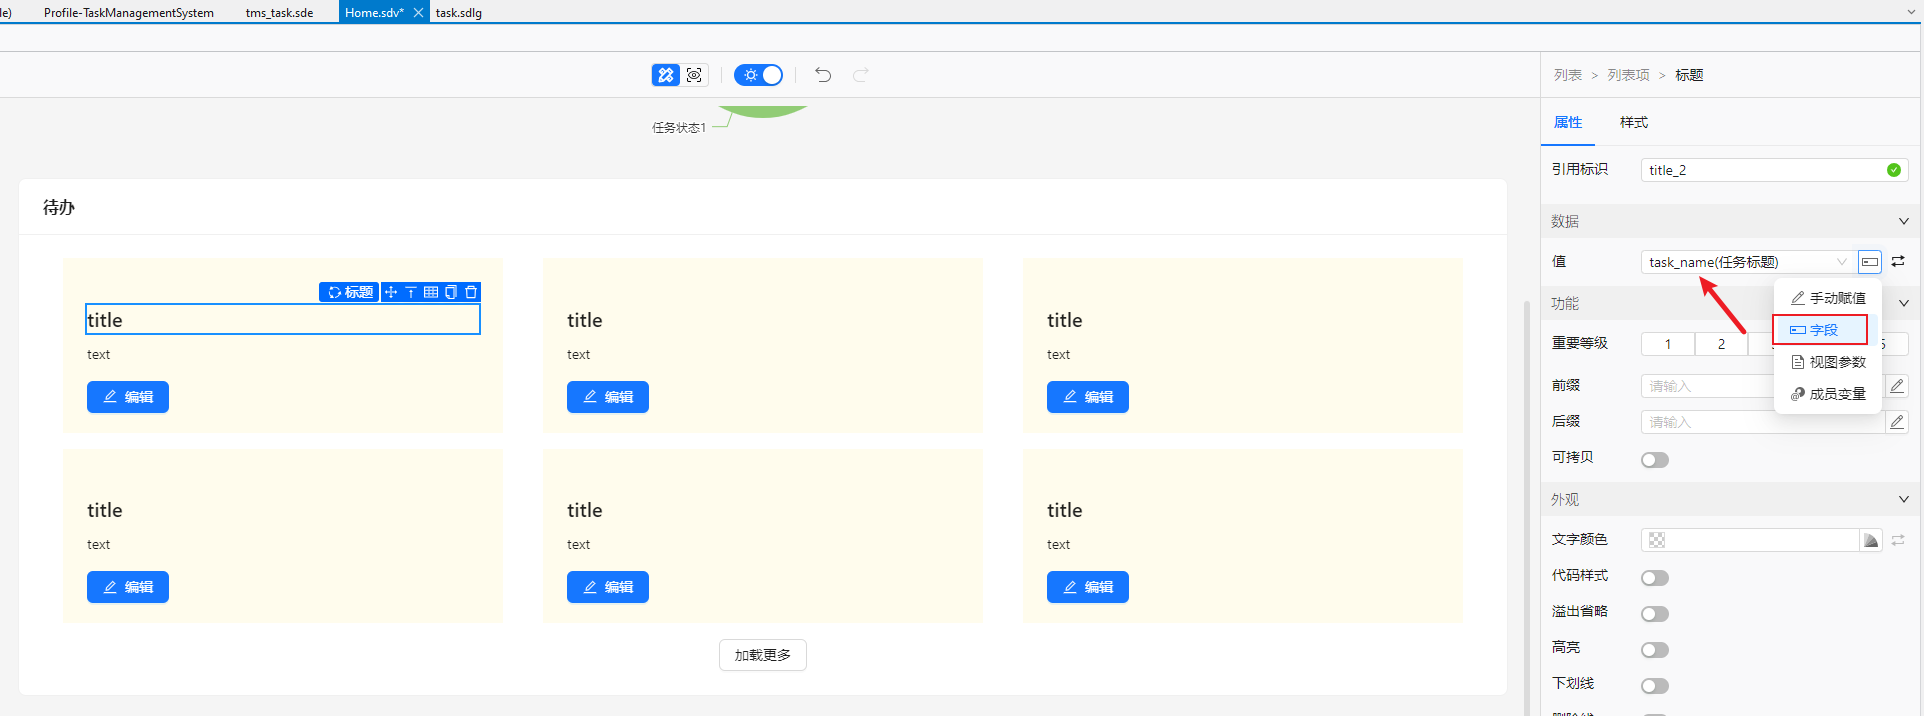Click the design mode icon in the top toolbar
The height and width of the screenshot is (716, 1924).
(665, 75)
